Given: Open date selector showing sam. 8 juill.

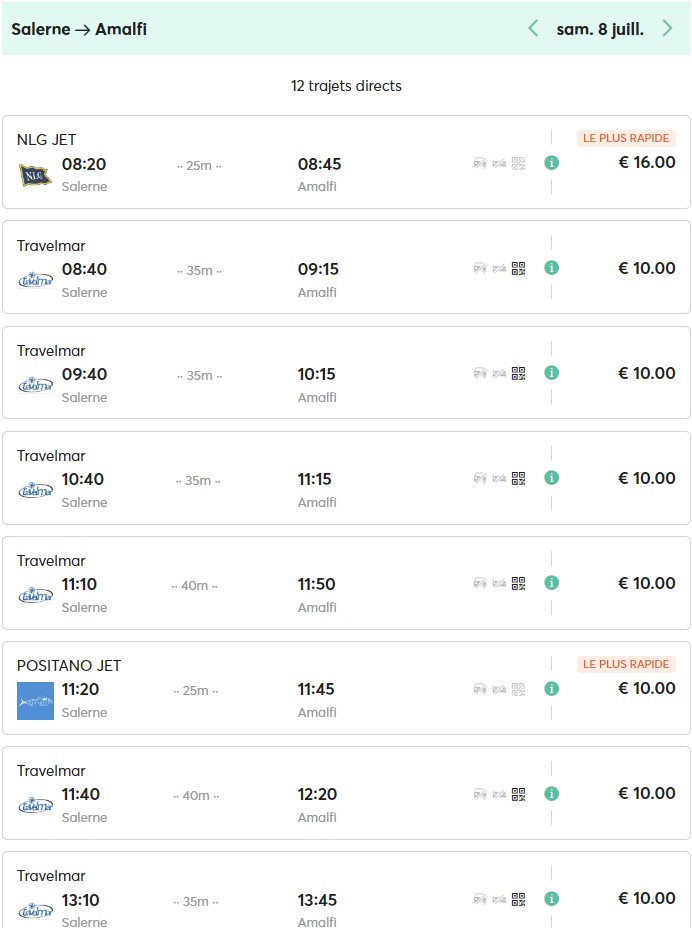Looking at the screenshot, I should pos(600,28).
